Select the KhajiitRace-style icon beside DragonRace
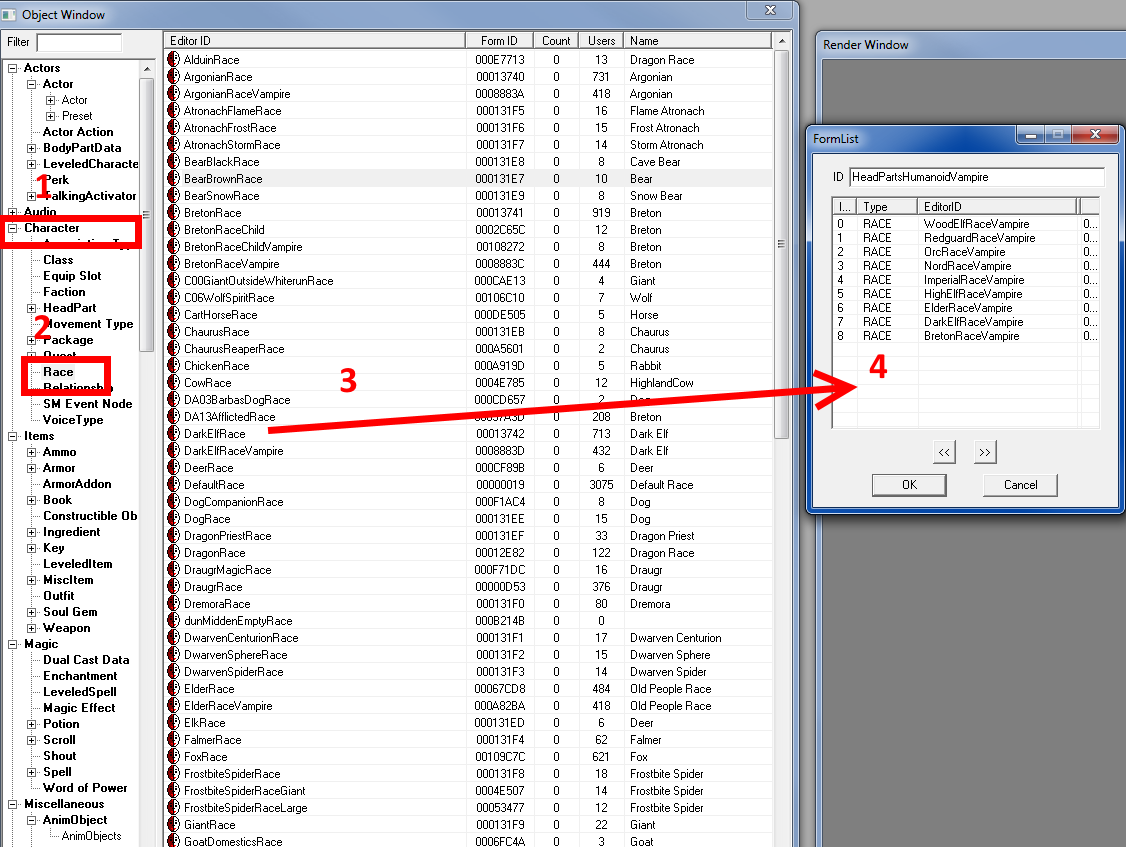 [173, 553]
